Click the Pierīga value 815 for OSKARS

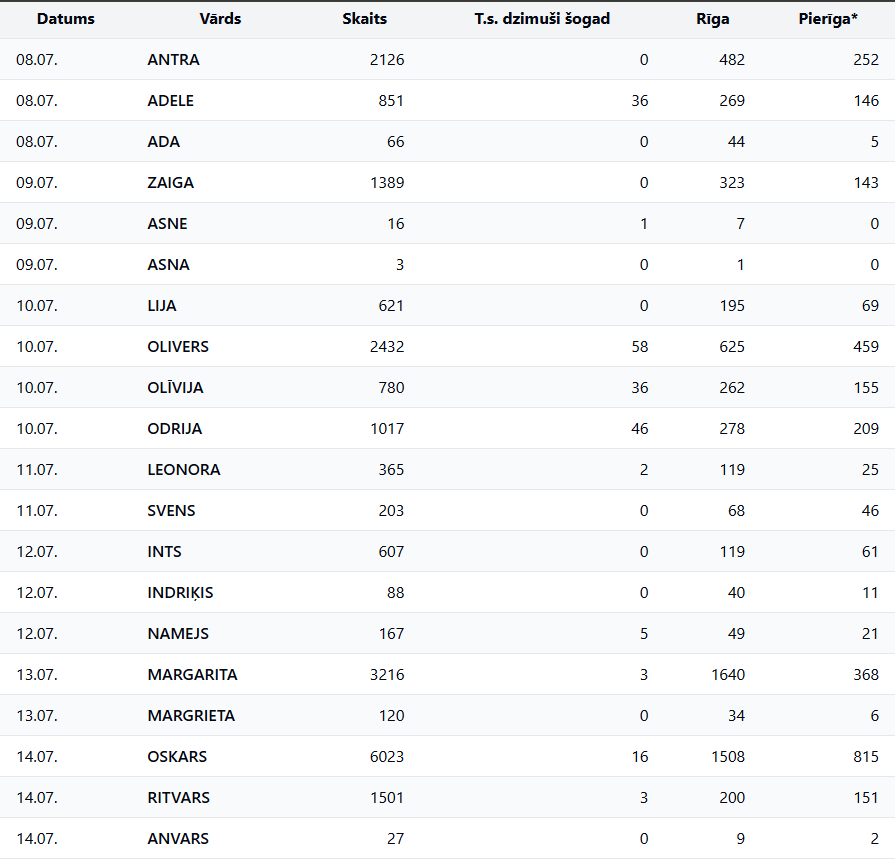pyautogui.click(x=866, y=757)
